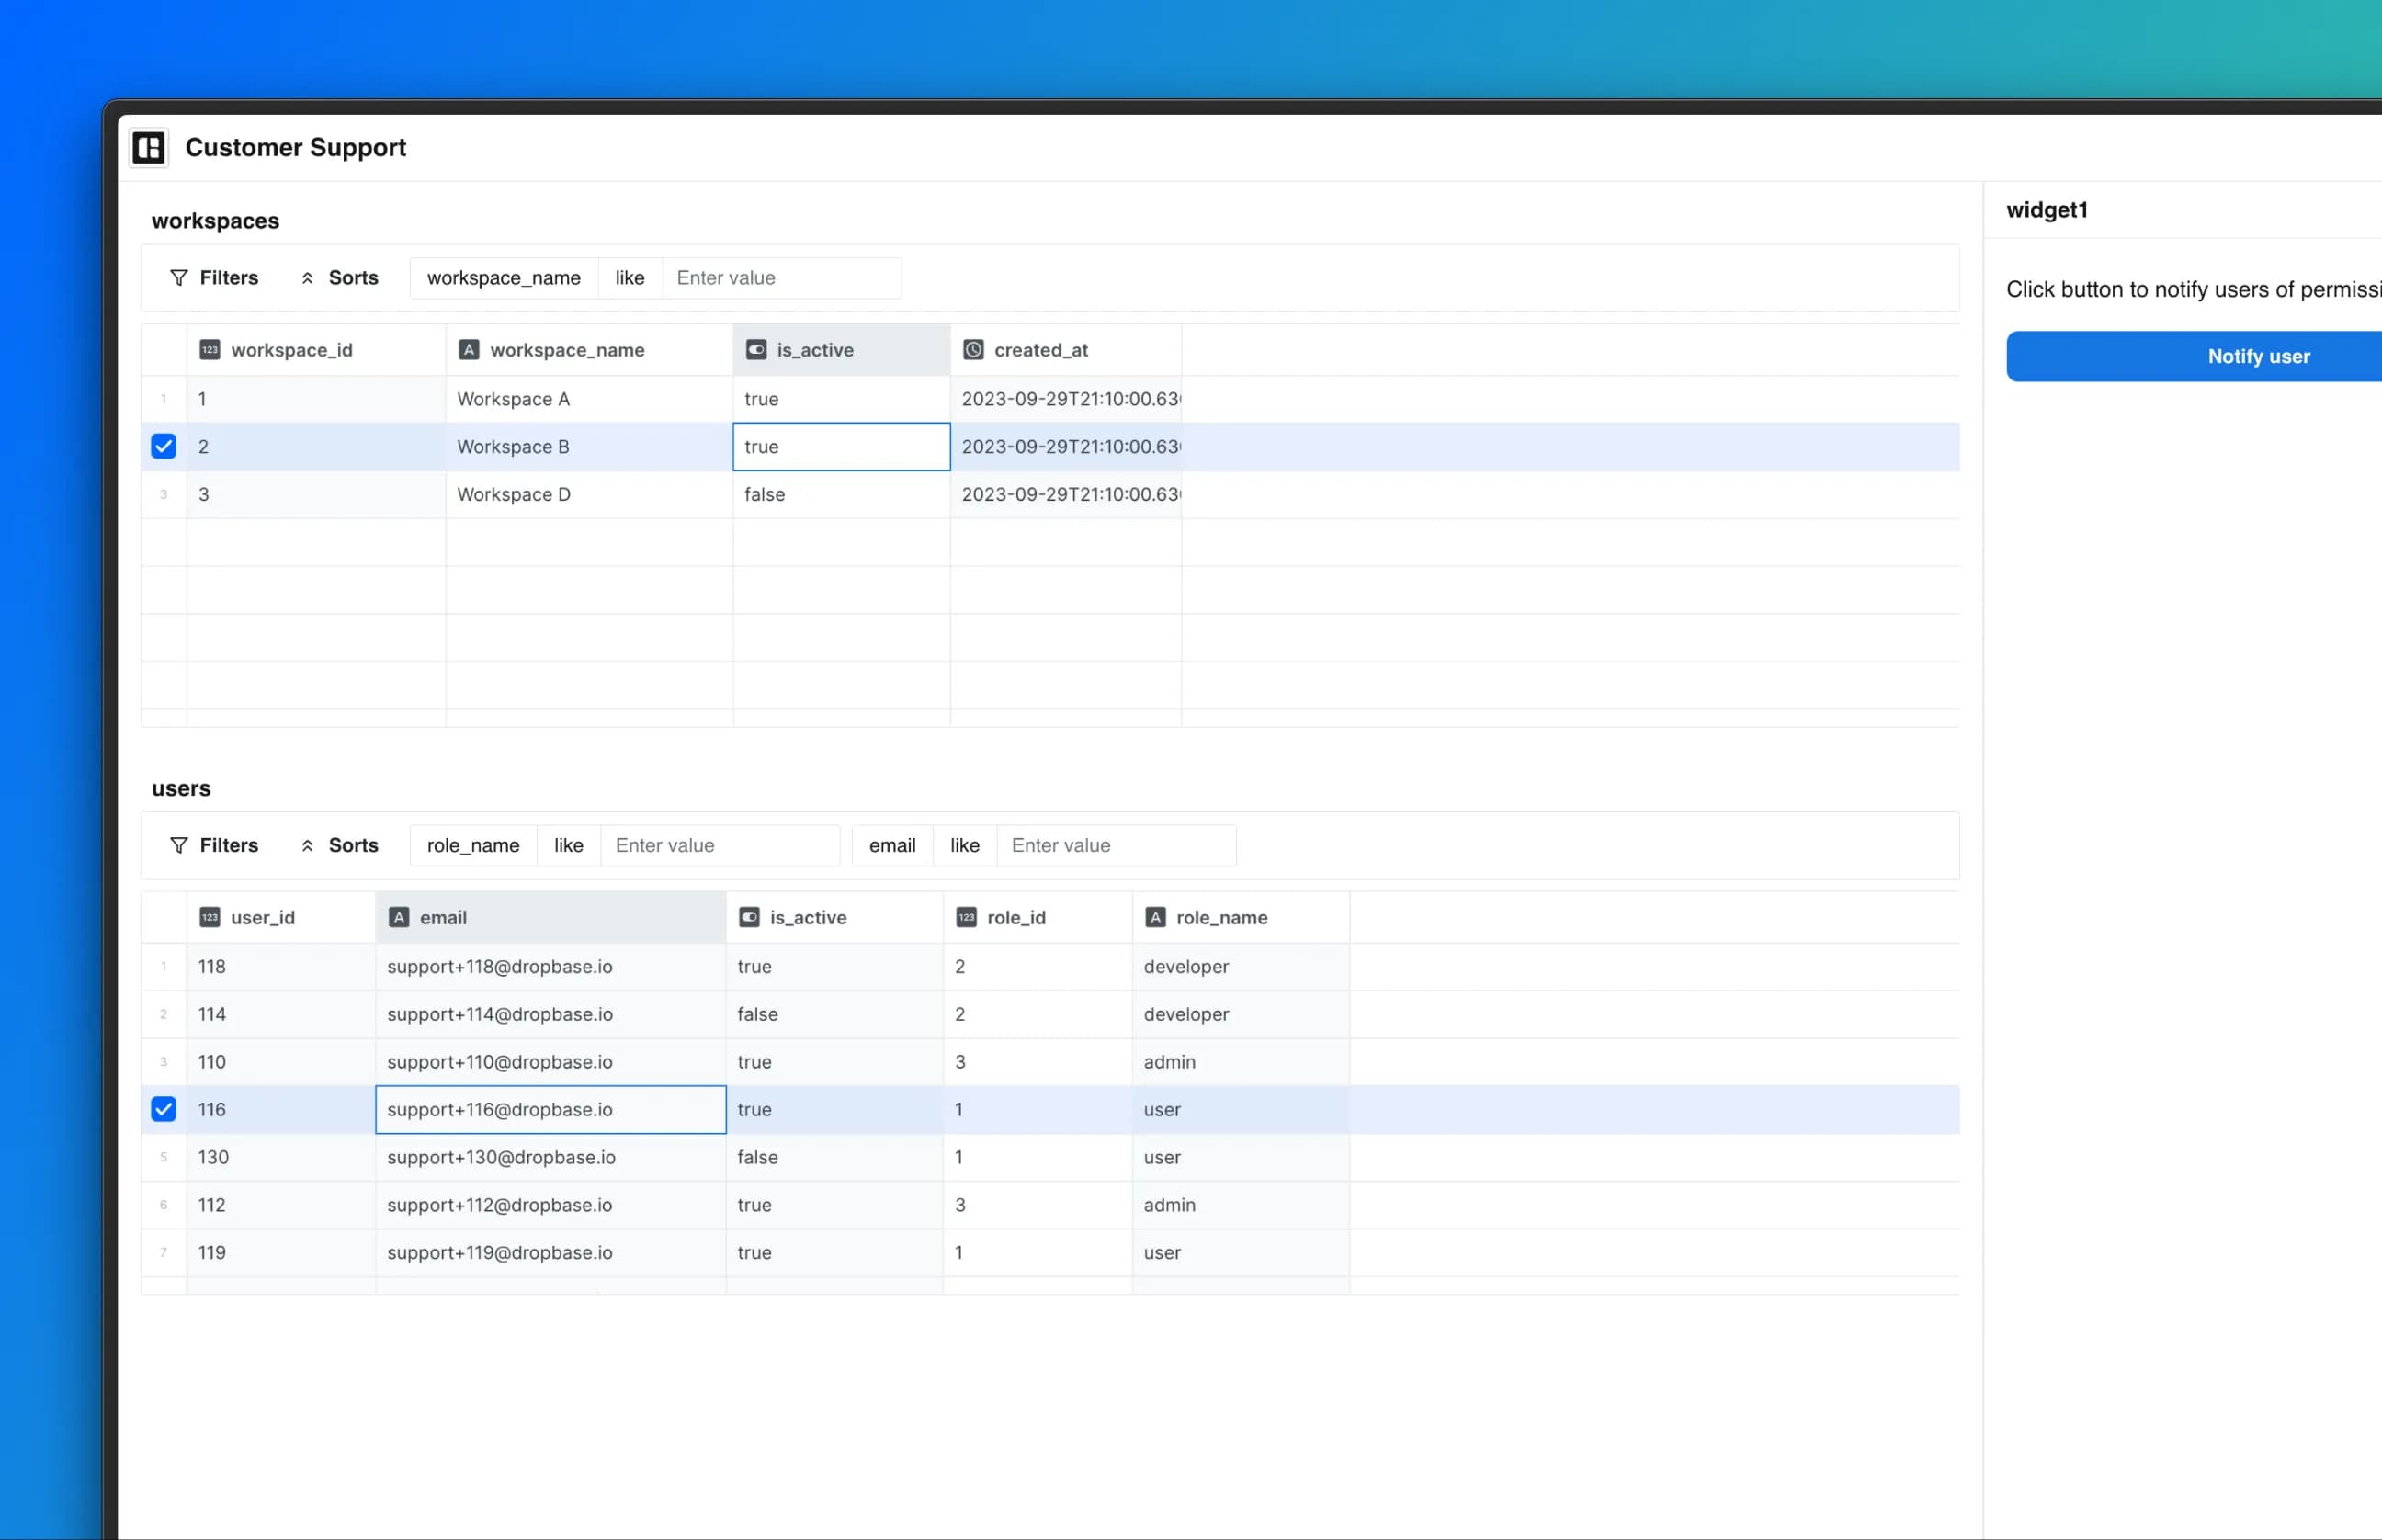The image size is (2382, 1540).
Task: Click the Customer Support app logo icon
Action: coord(148,148)
